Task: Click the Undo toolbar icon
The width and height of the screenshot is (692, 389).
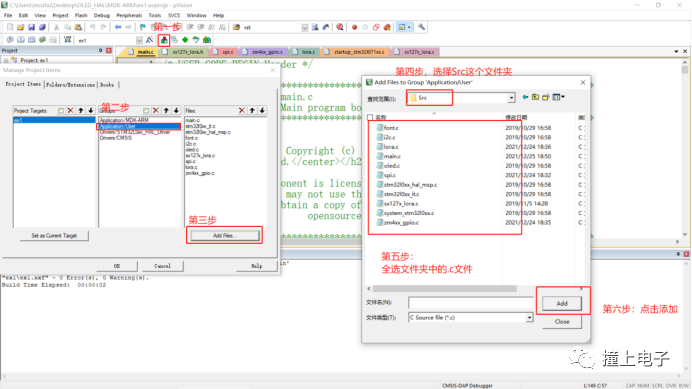Action: coord(92,27)
